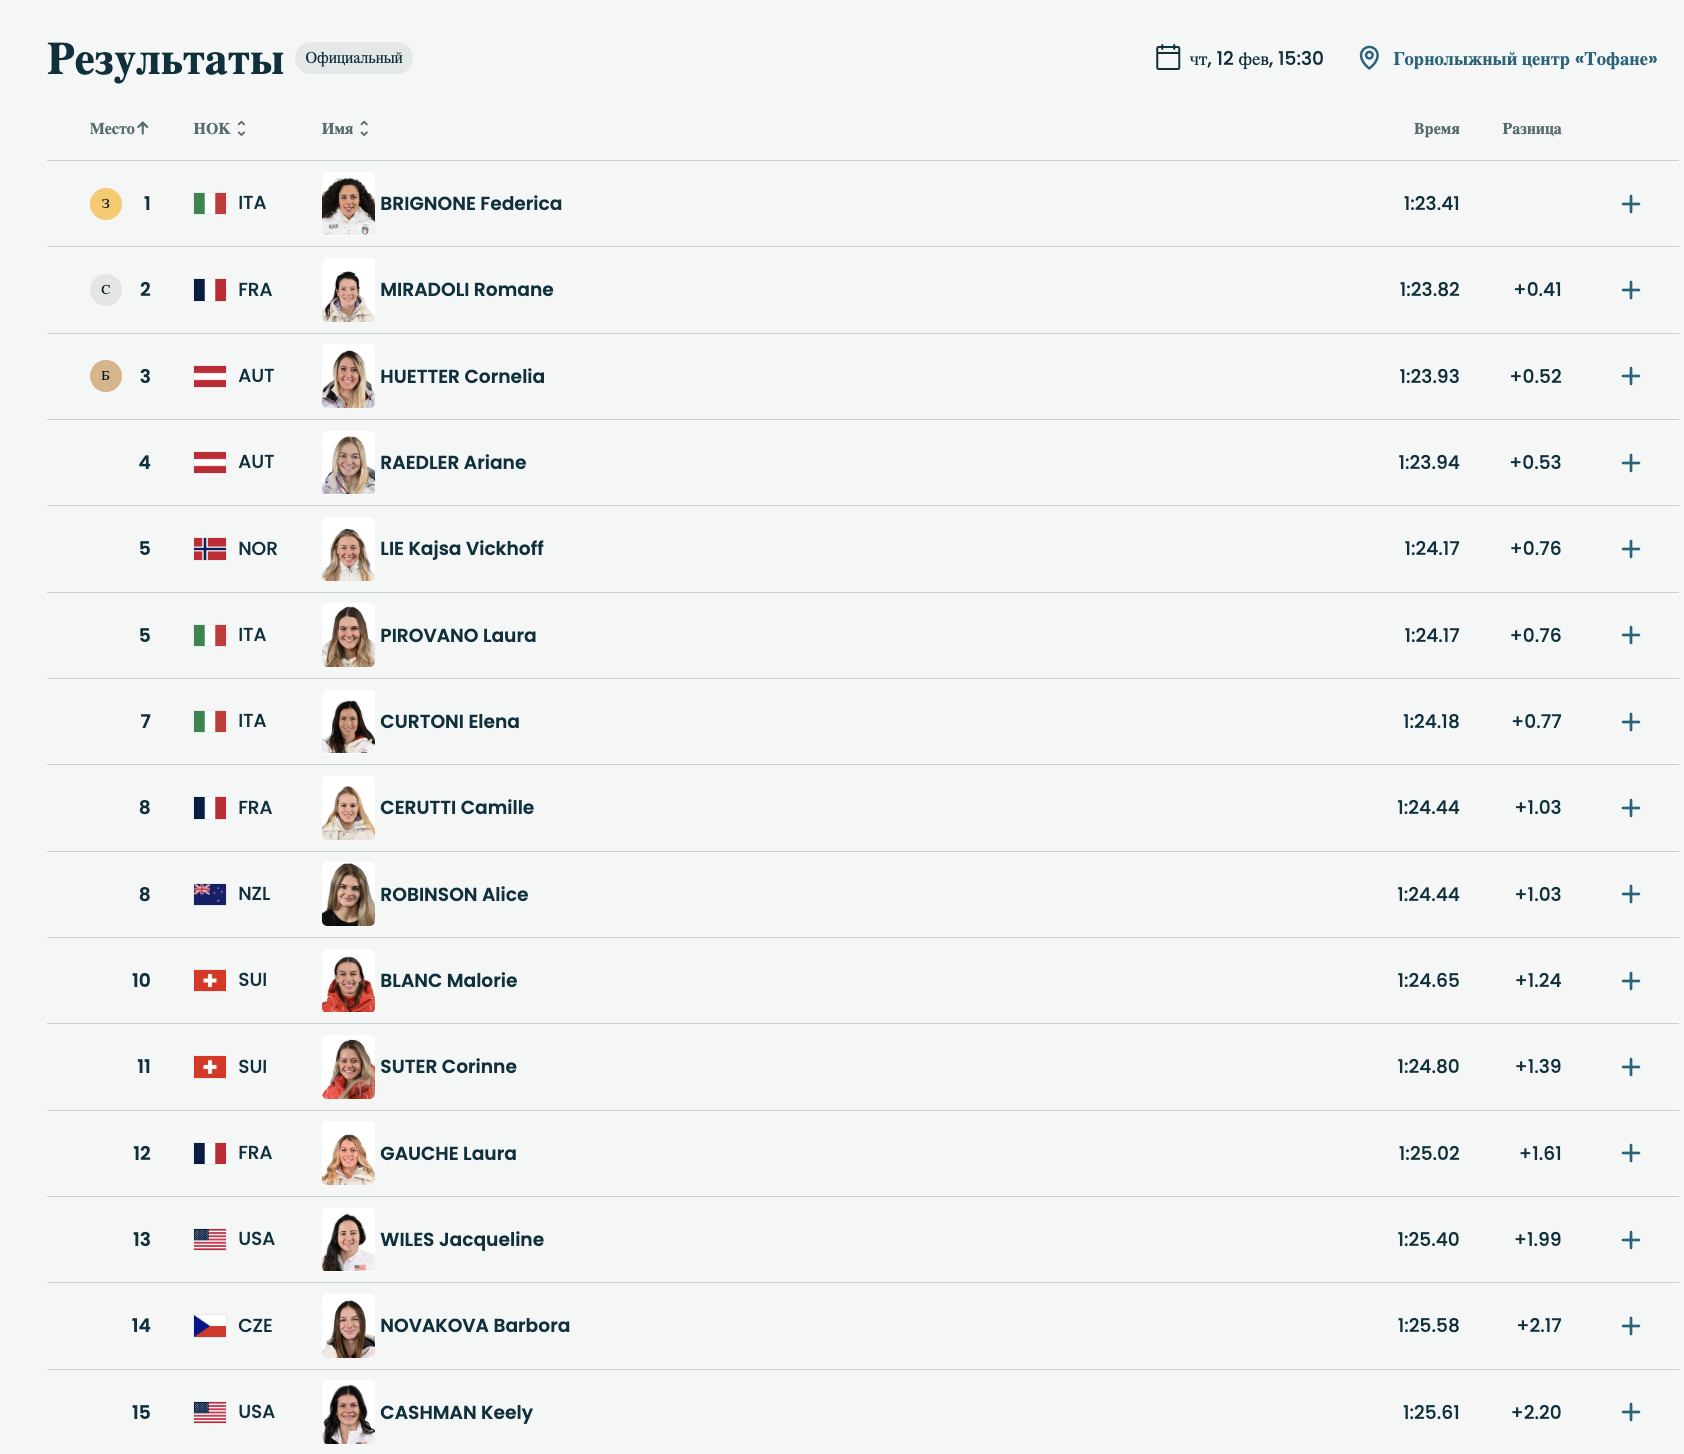Click the calendar icon near the date
Screen dimensions: 1684x1454
point(1167,57)
